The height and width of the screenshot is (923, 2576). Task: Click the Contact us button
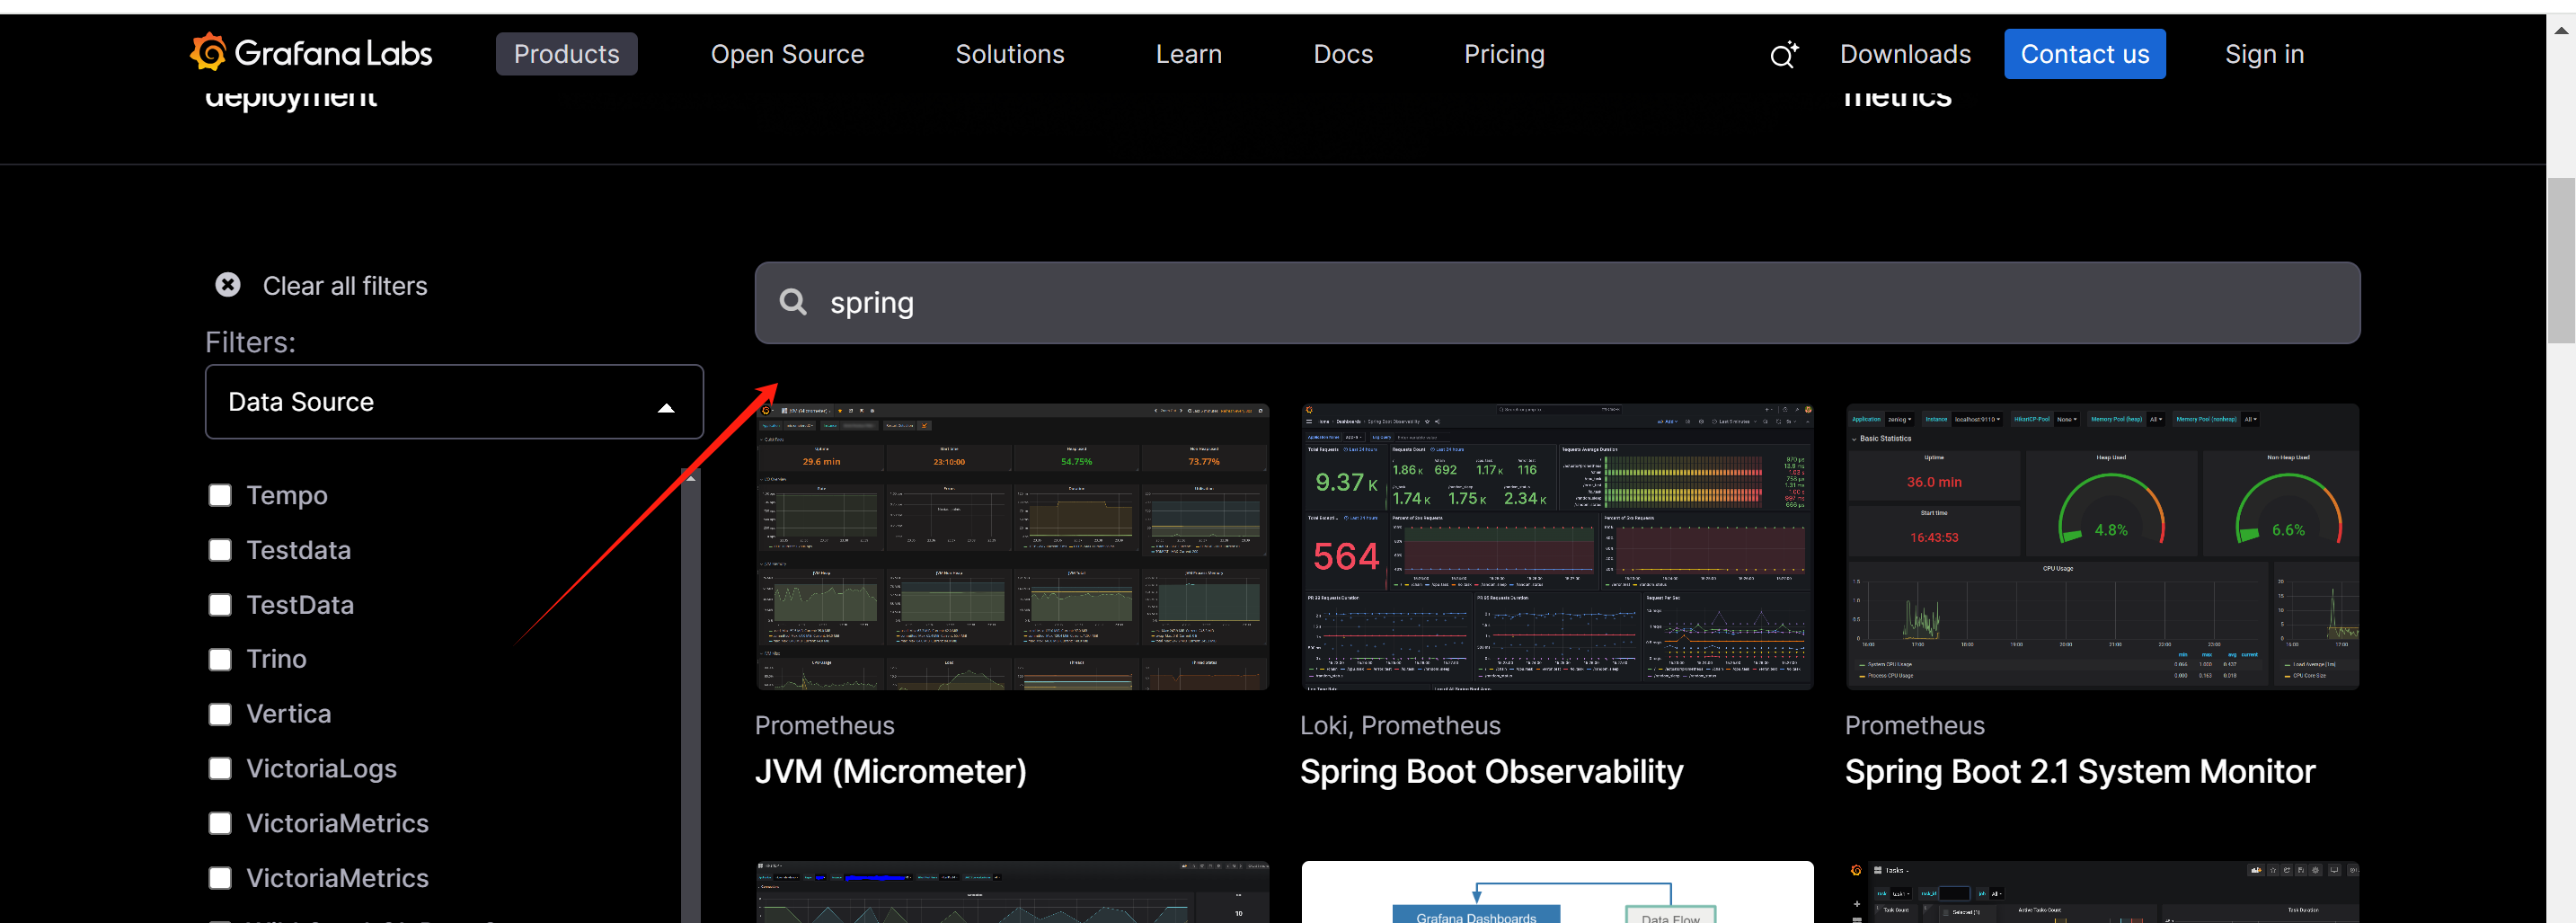click(2084, 54)
